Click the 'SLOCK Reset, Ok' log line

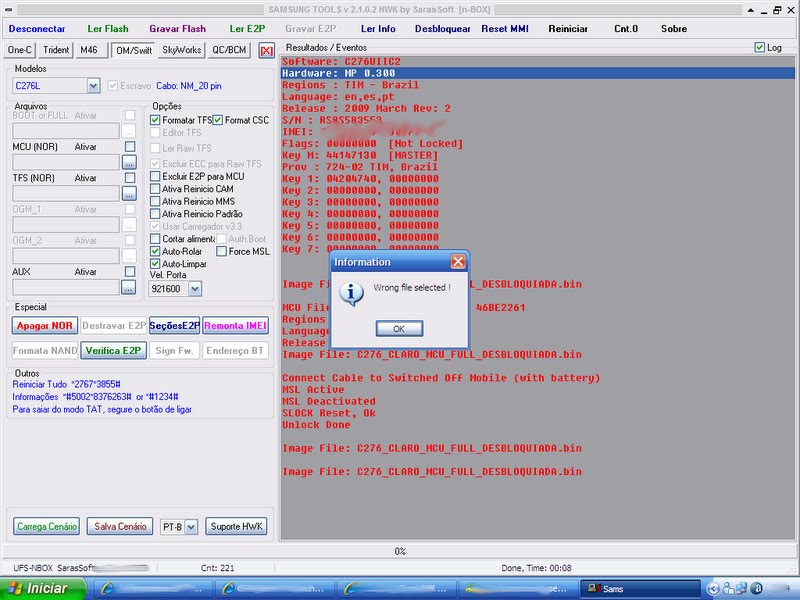tap(329, 413)
